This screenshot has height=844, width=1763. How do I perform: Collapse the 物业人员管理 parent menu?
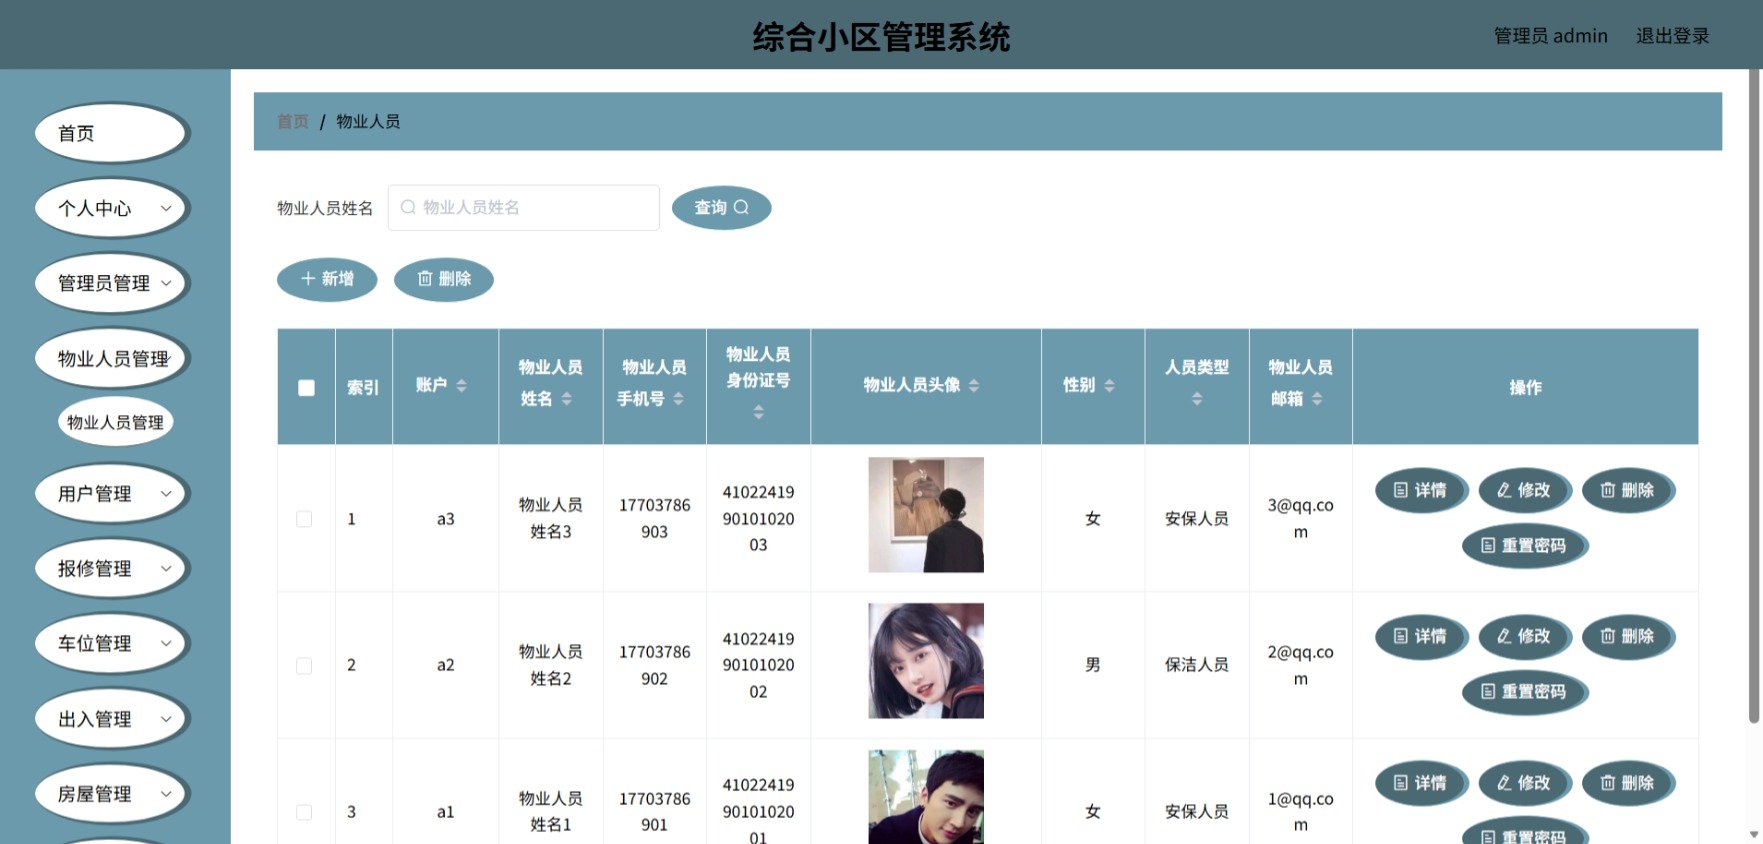[x=112, y=358]
